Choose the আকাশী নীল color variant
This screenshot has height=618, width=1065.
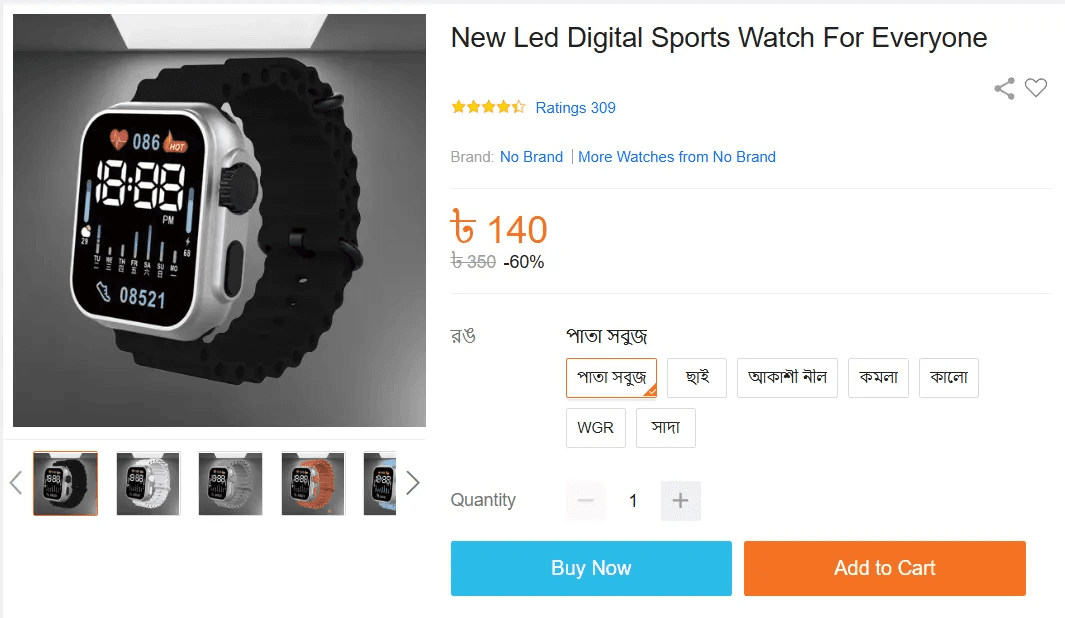pos(787,378)
